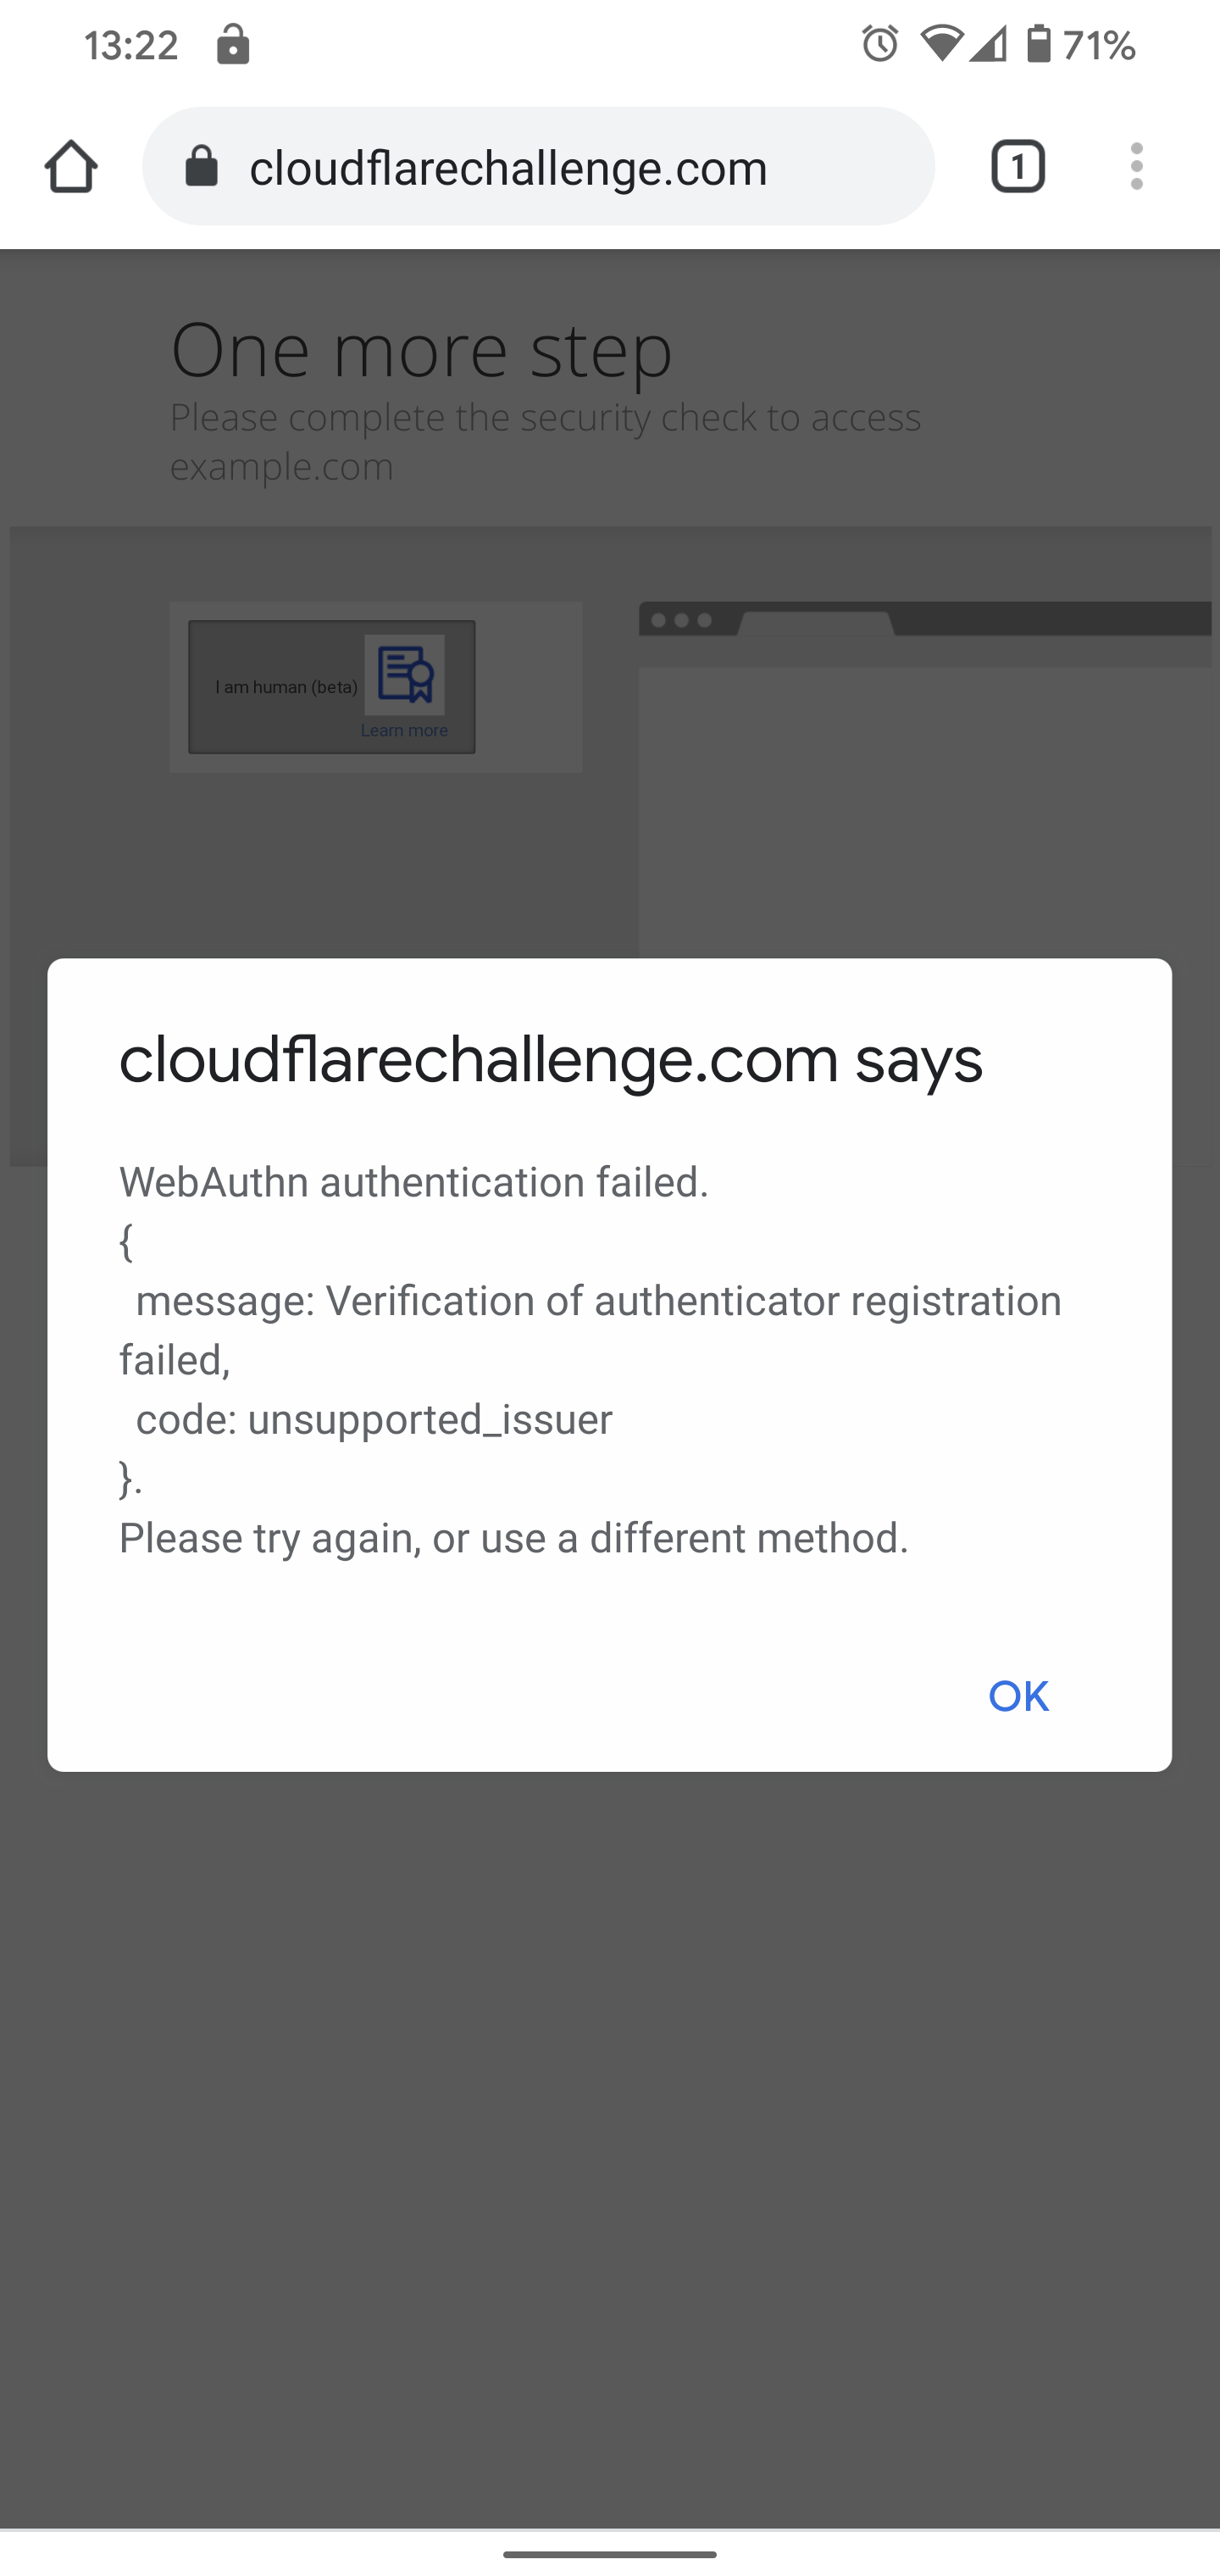1220x2576 pixels.
Task: Click the certificate icon in human widget
Action: point(404,674)
